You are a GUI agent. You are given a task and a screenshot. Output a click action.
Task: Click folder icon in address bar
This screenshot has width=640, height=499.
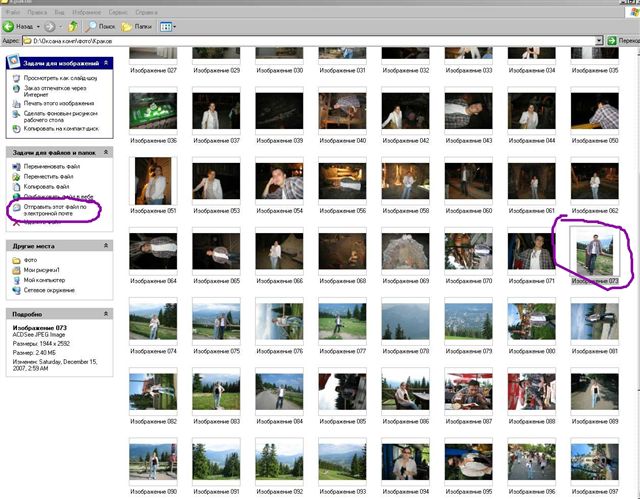pyautogui.click(x=27, y=41)
